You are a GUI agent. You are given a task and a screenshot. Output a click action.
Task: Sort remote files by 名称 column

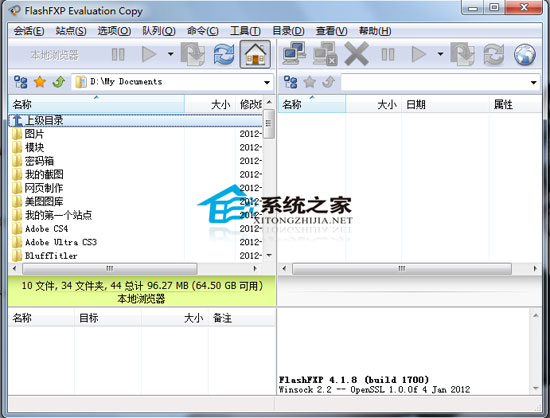312,104
